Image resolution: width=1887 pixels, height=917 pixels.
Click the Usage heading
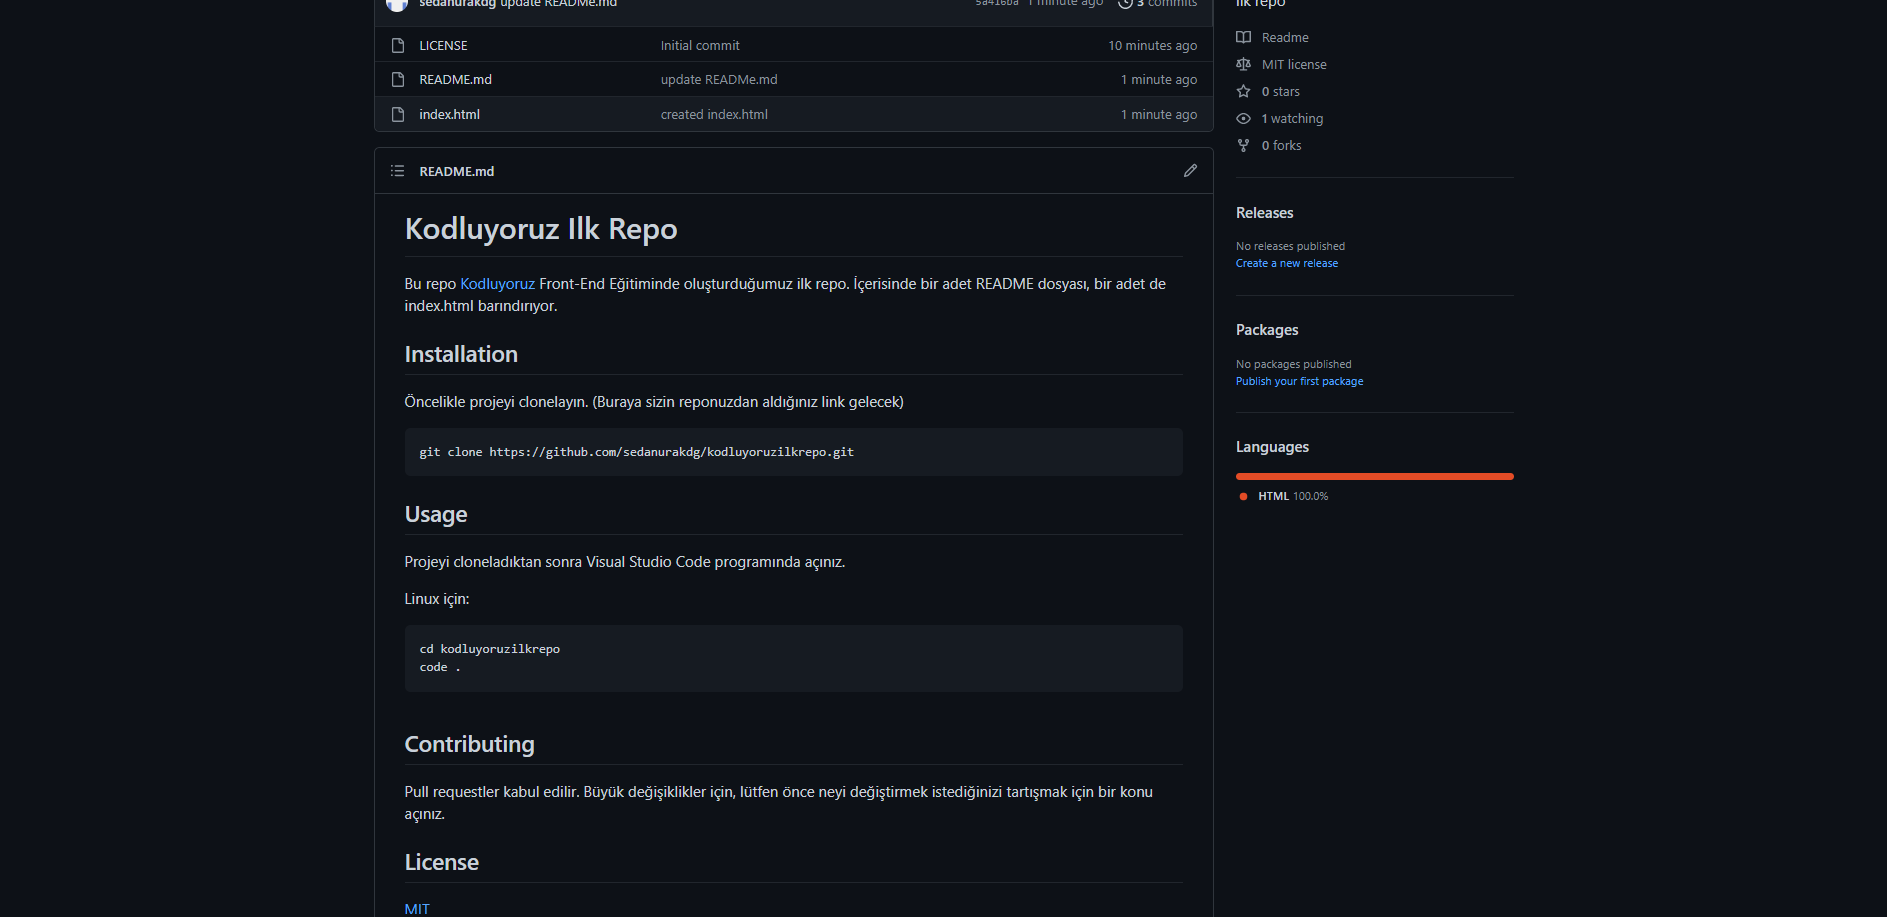pyautogui.click(x=436, y=515)
